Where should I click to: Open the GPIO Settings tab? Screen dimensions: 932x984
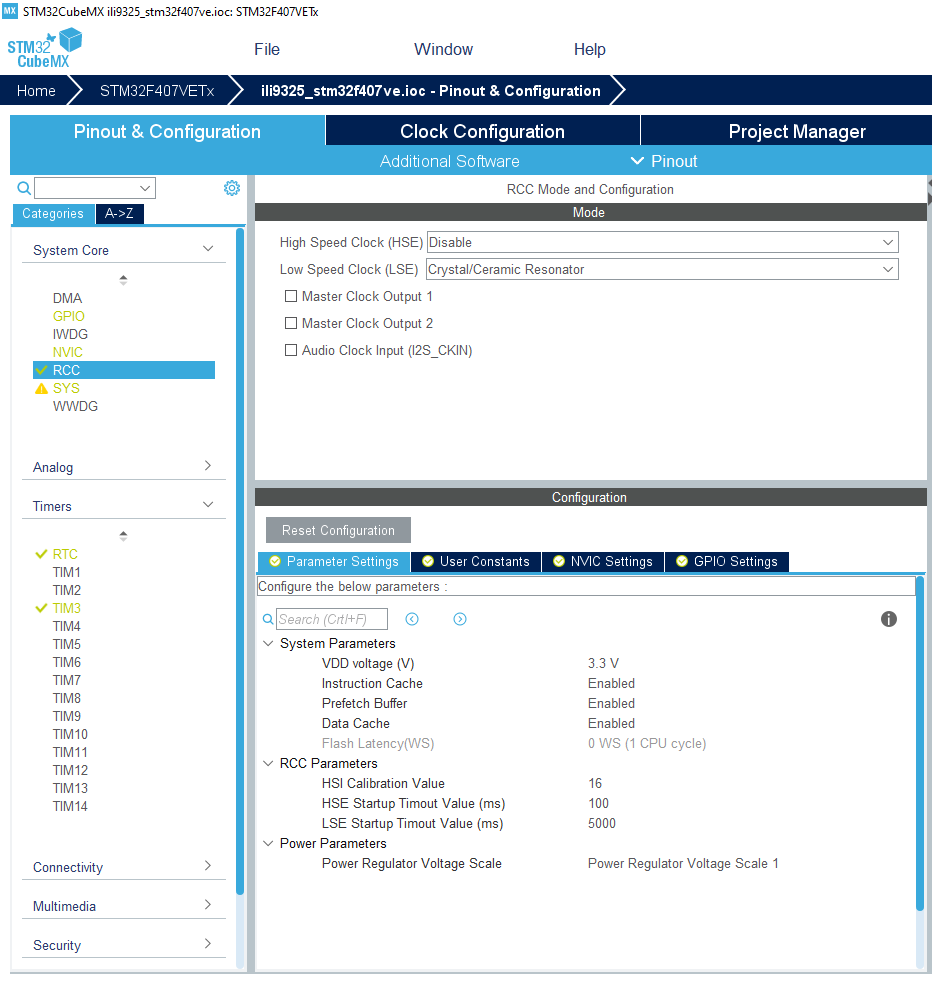coord(726,561)
